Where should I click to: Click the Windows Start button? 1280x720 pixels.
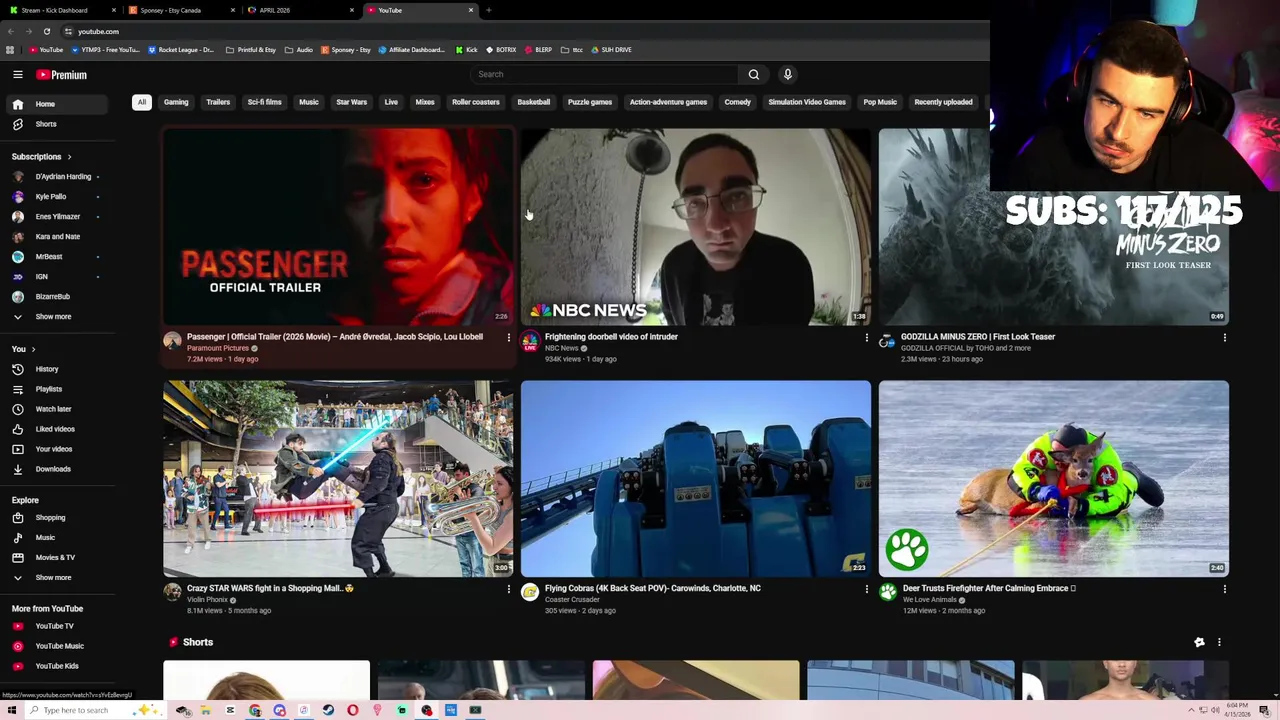point(12,710)
